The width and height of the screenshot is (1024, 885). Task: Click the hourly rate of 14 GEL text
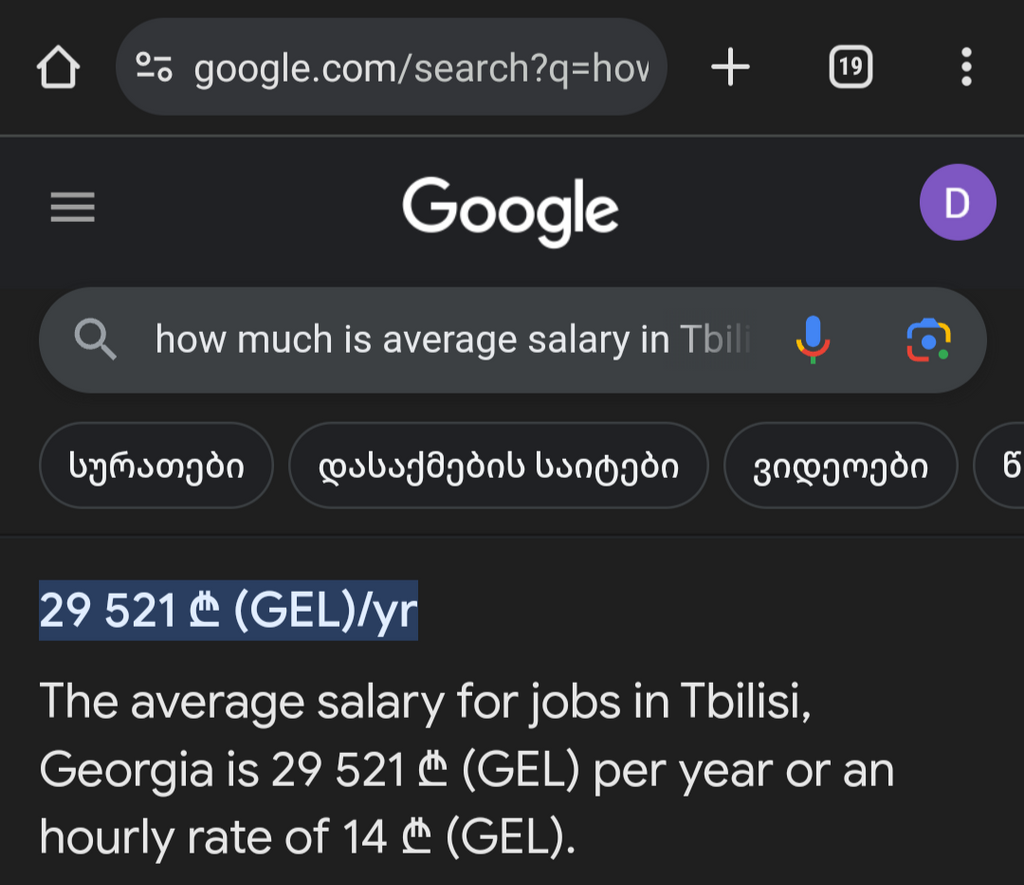click(x=307, y=837)
